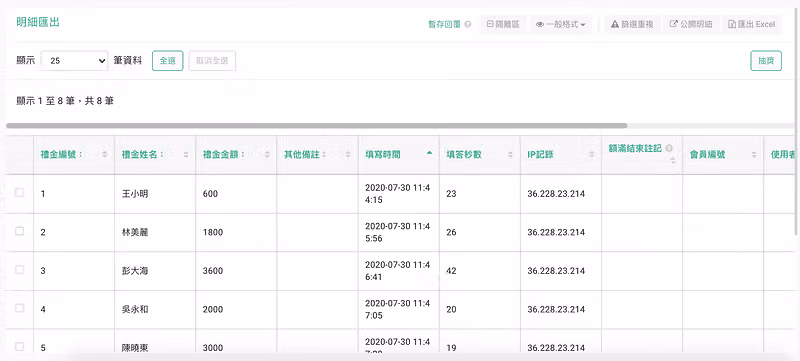Click the IP address in 王小明's row

click(556, 194)
